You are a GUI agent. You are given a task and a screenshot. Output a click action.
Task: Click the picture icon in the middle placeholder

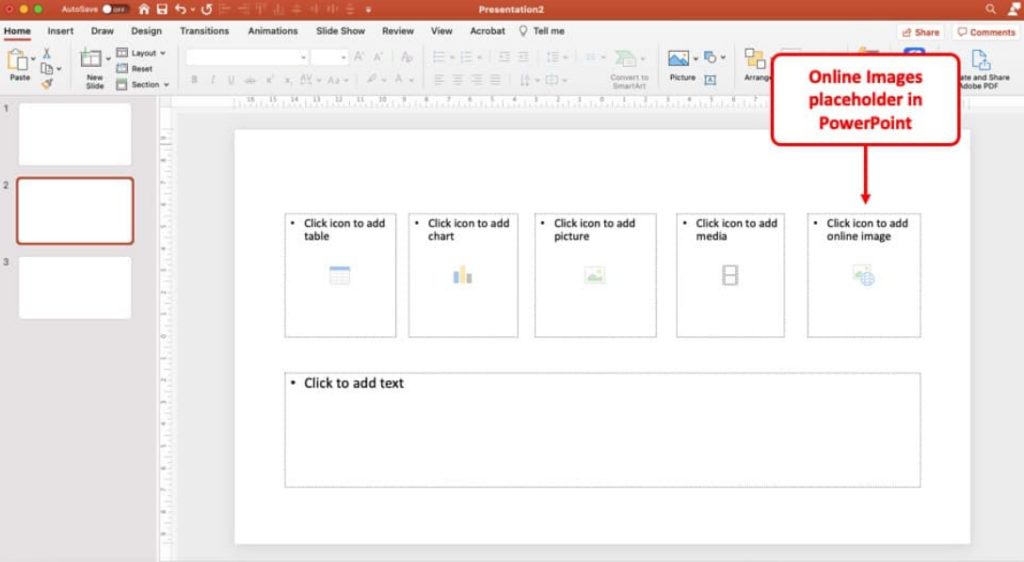pyautogui.click(x=595, y=275)
